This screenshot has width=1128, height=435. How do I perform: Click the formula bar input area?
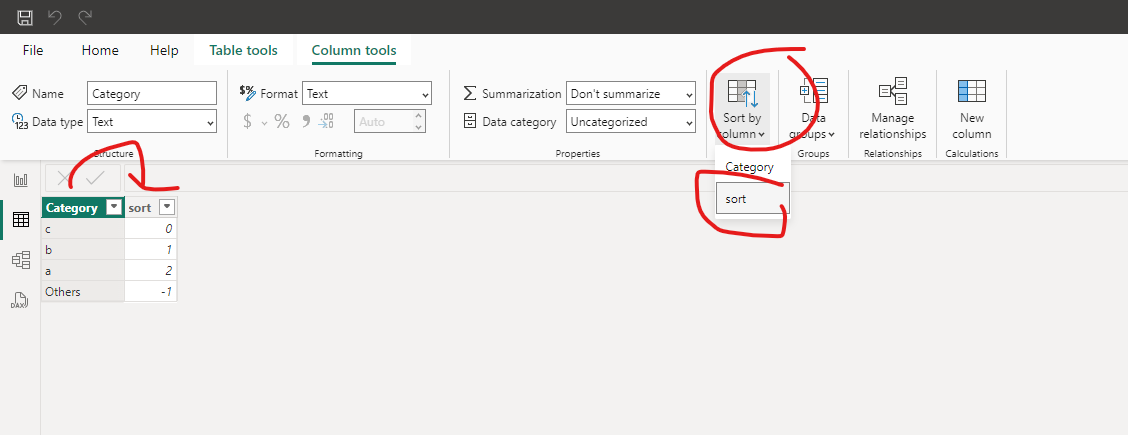click(x=626, y=178)
